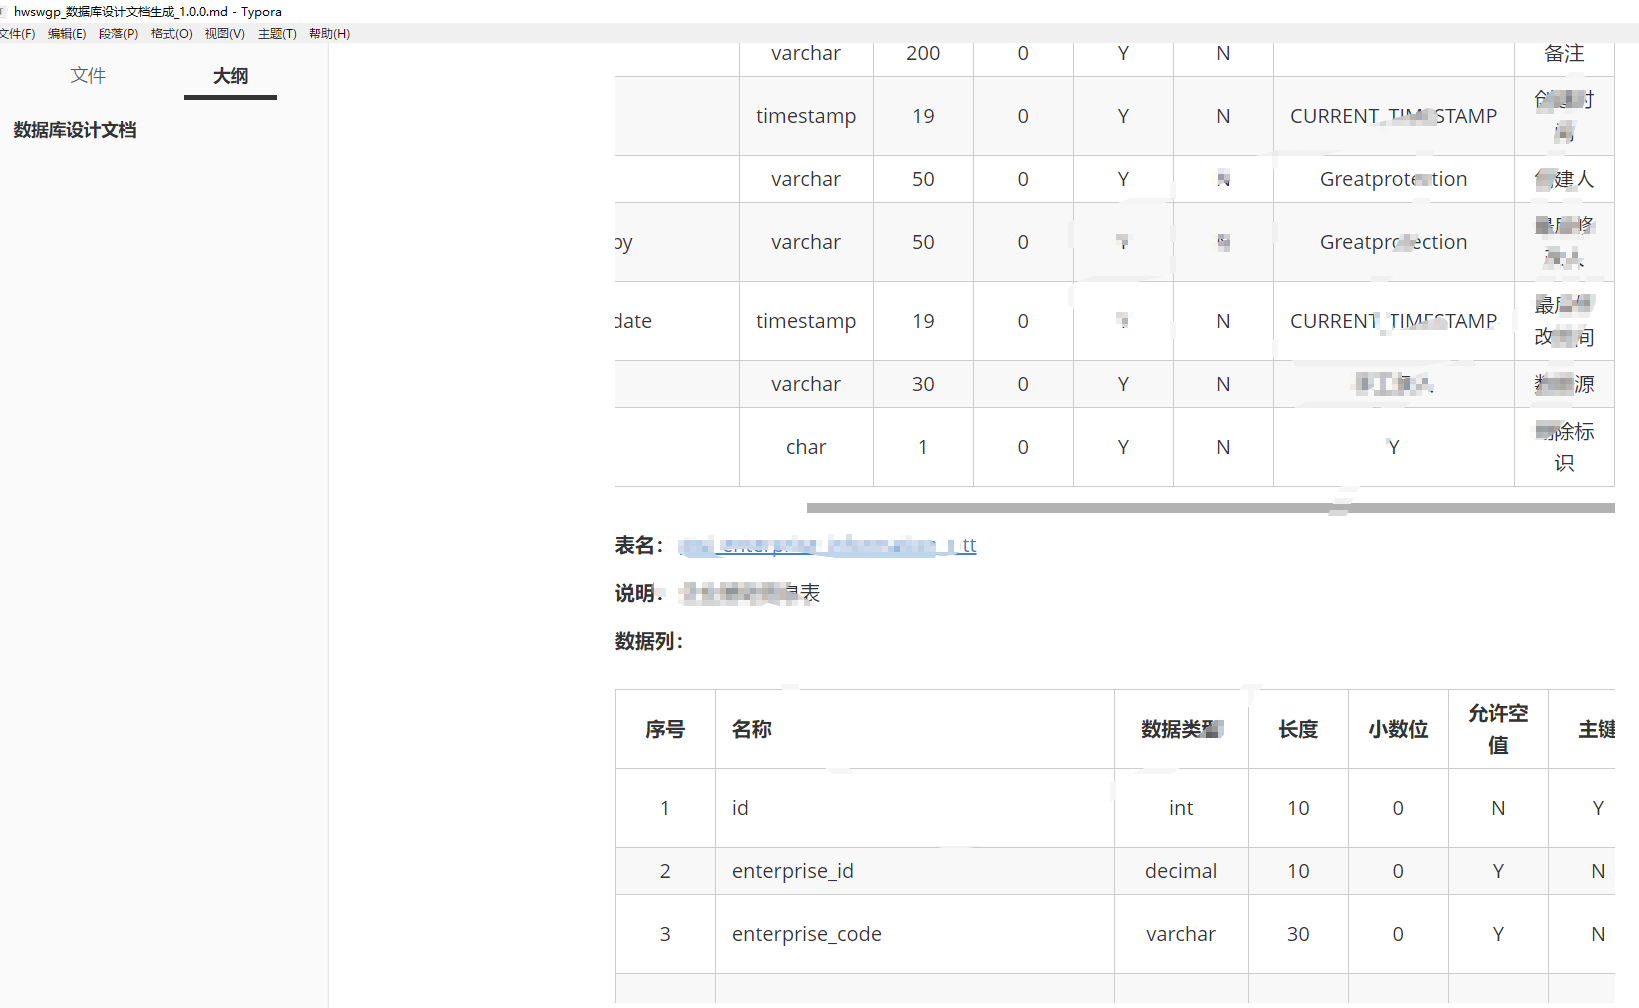Click the first CURRENT_TIMESTAMP default value
The image size is (1639, 1008).
click(1393, 116)
